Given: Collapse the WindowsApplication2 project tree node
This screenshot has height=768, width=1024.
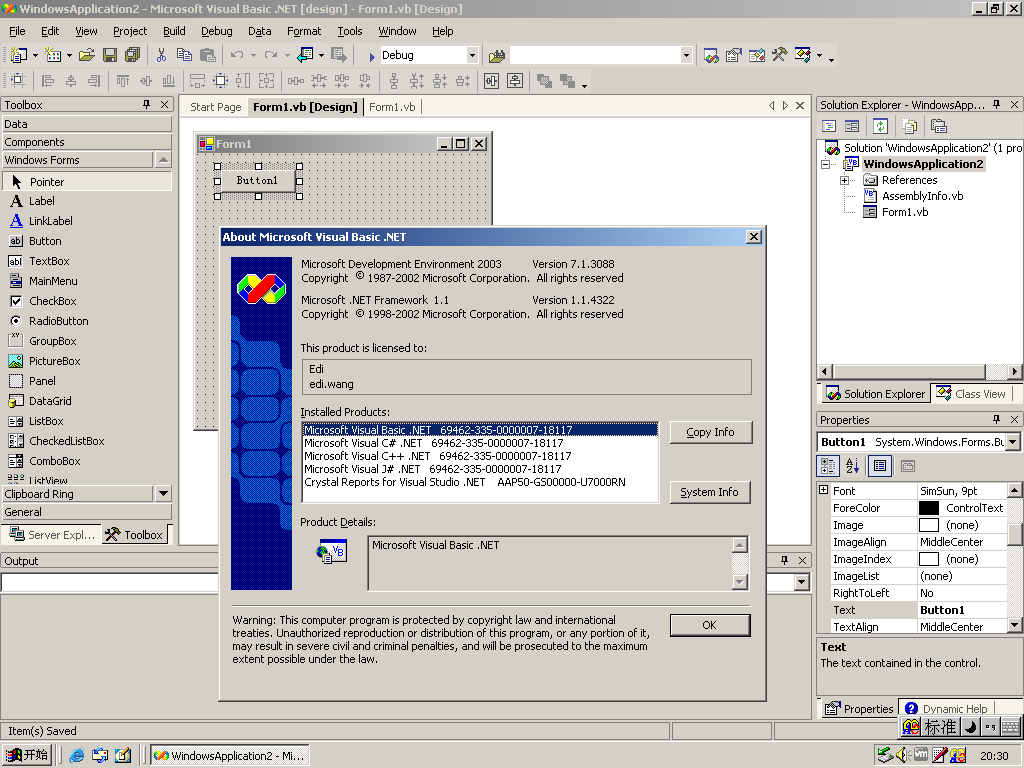Looking at the screenshot, I should click(x=825, y=165).
